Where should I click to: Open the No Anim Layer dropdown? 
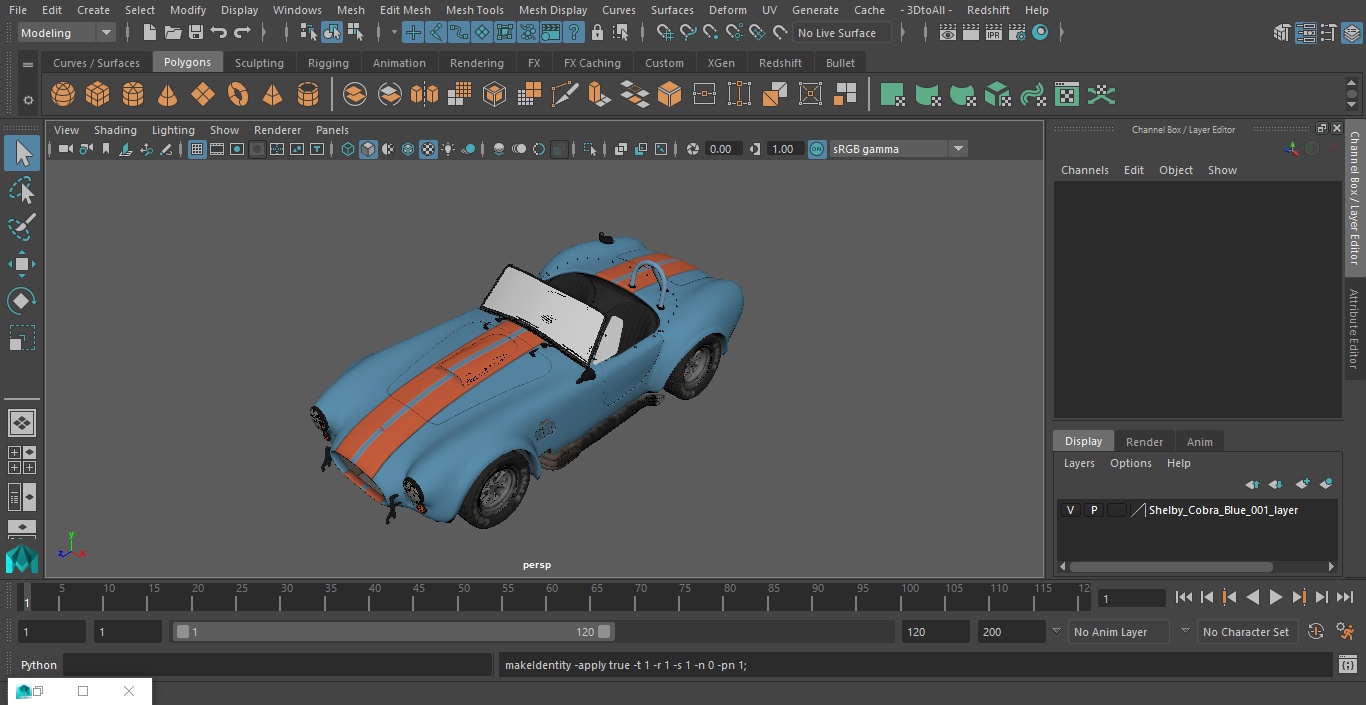click(1119, 632)
